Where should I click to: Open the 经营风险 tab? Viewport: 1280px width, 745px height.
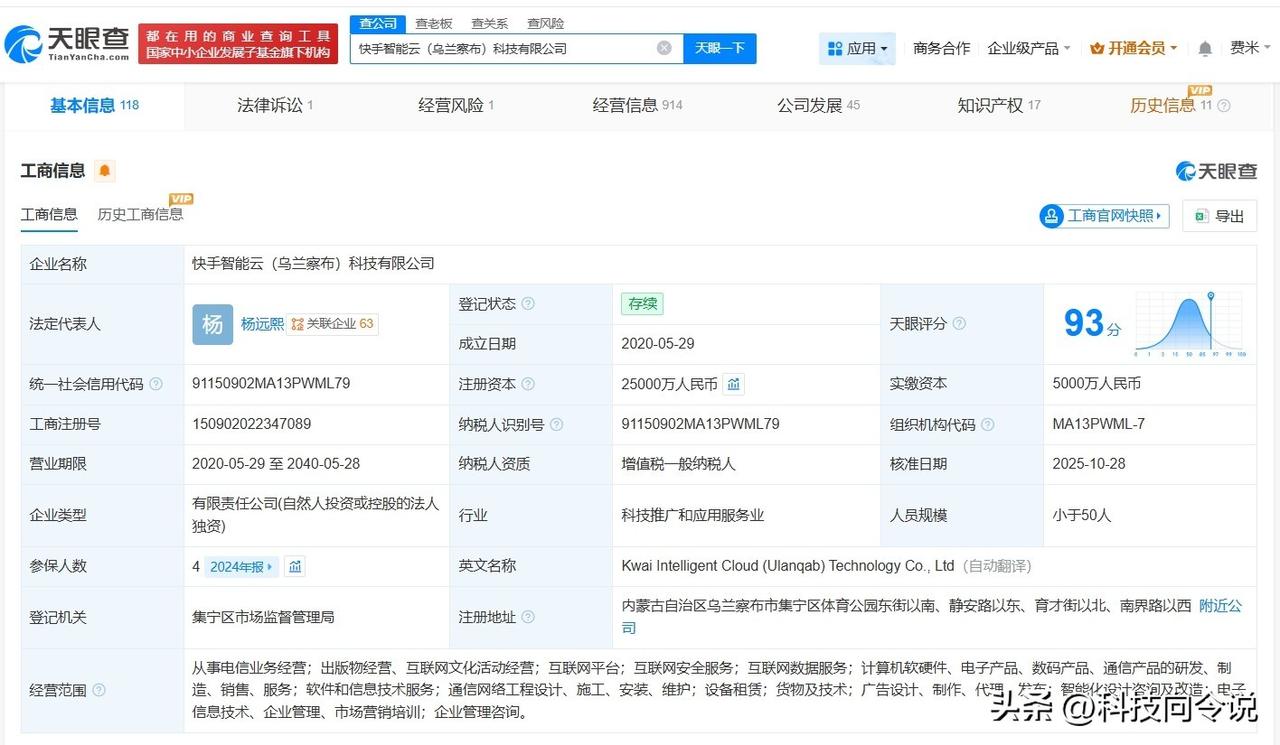456,106
